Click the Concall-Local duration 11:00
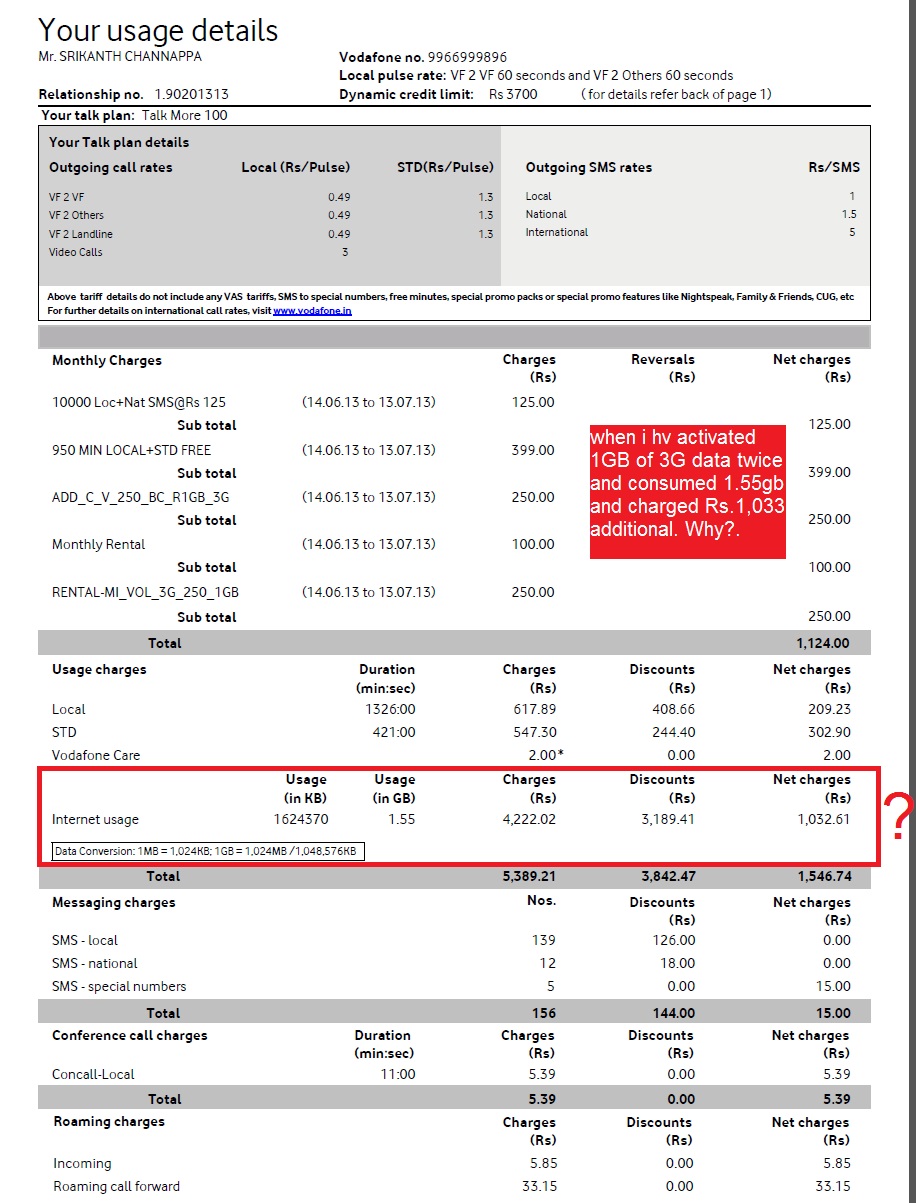Screen dimensions: 916x1203 [398, 1074]
